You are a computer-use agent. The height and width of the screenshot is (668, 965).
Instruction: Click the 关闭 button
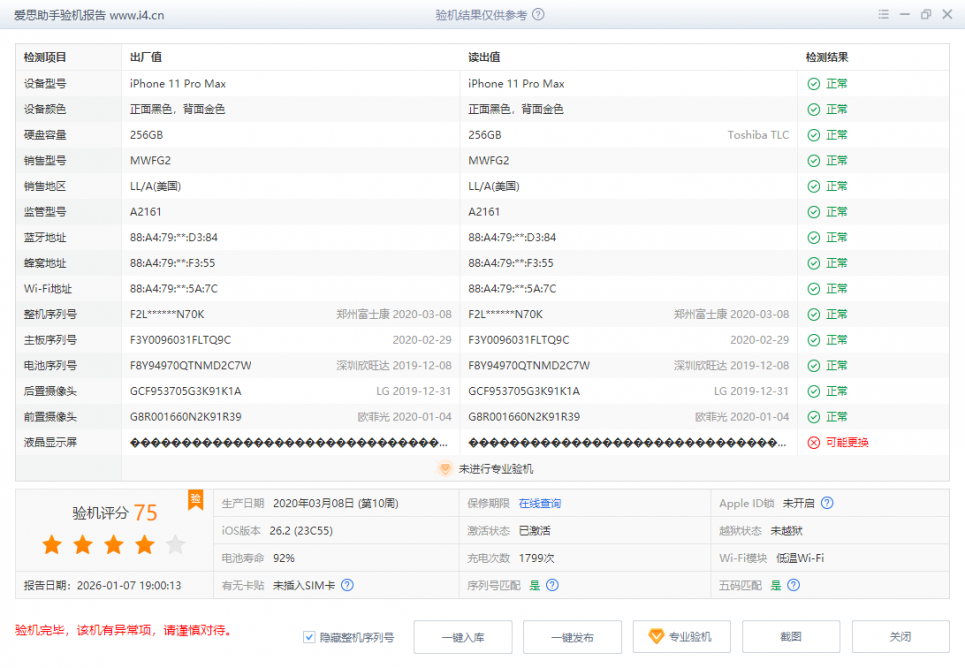pyautogui.click(x=900, y=637)
